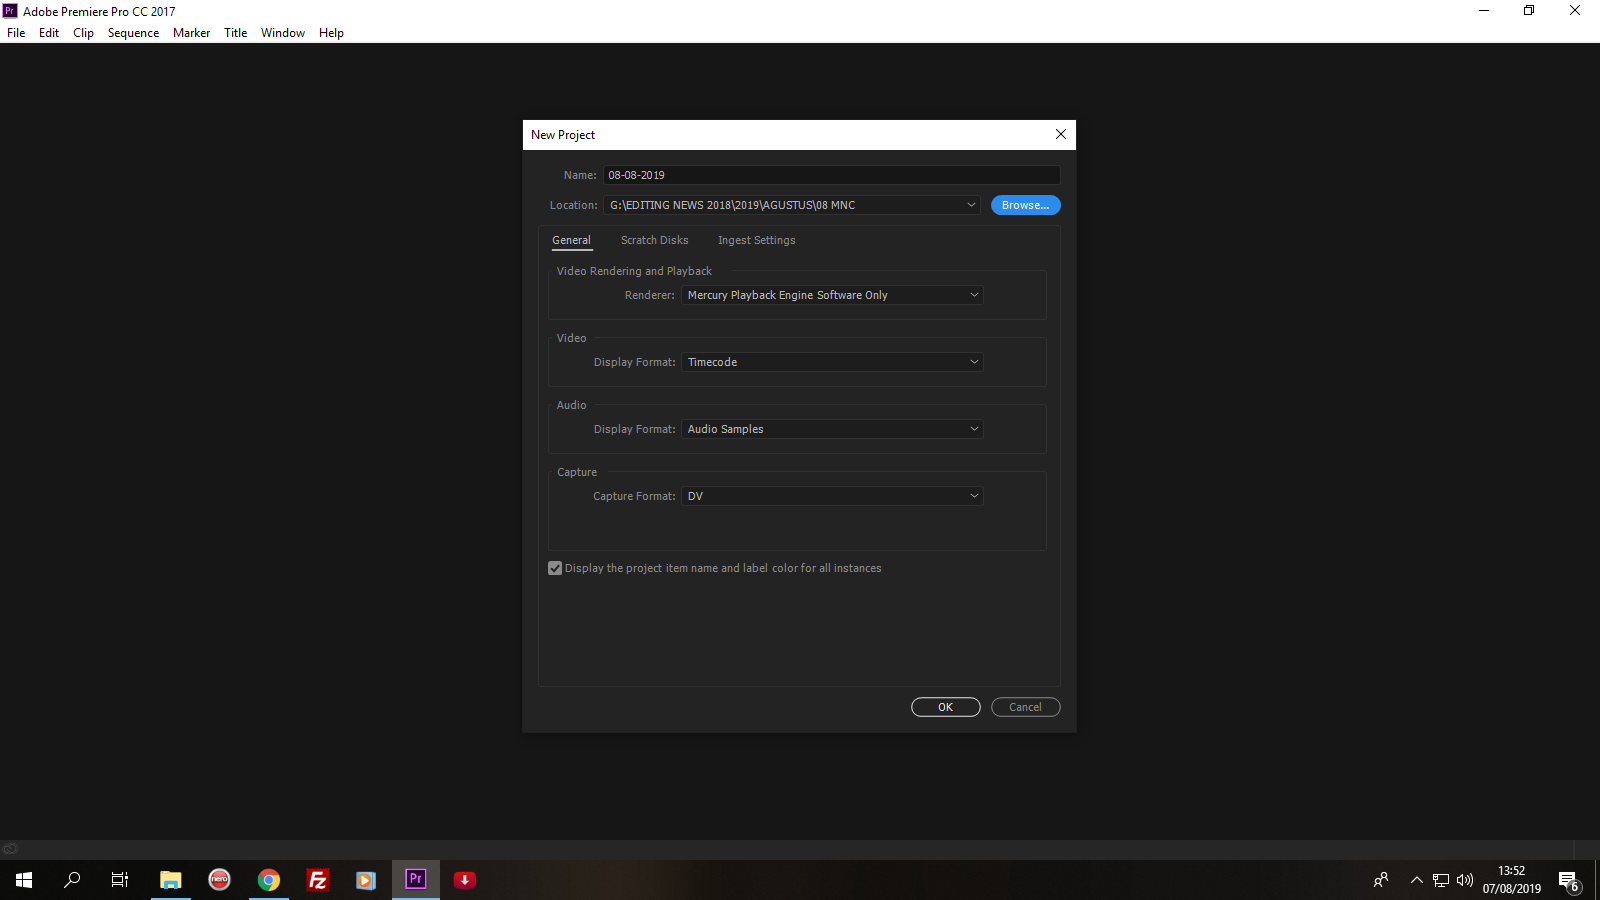
Task: Click the Nero icon in the taskbar
Action: point(220,880)
